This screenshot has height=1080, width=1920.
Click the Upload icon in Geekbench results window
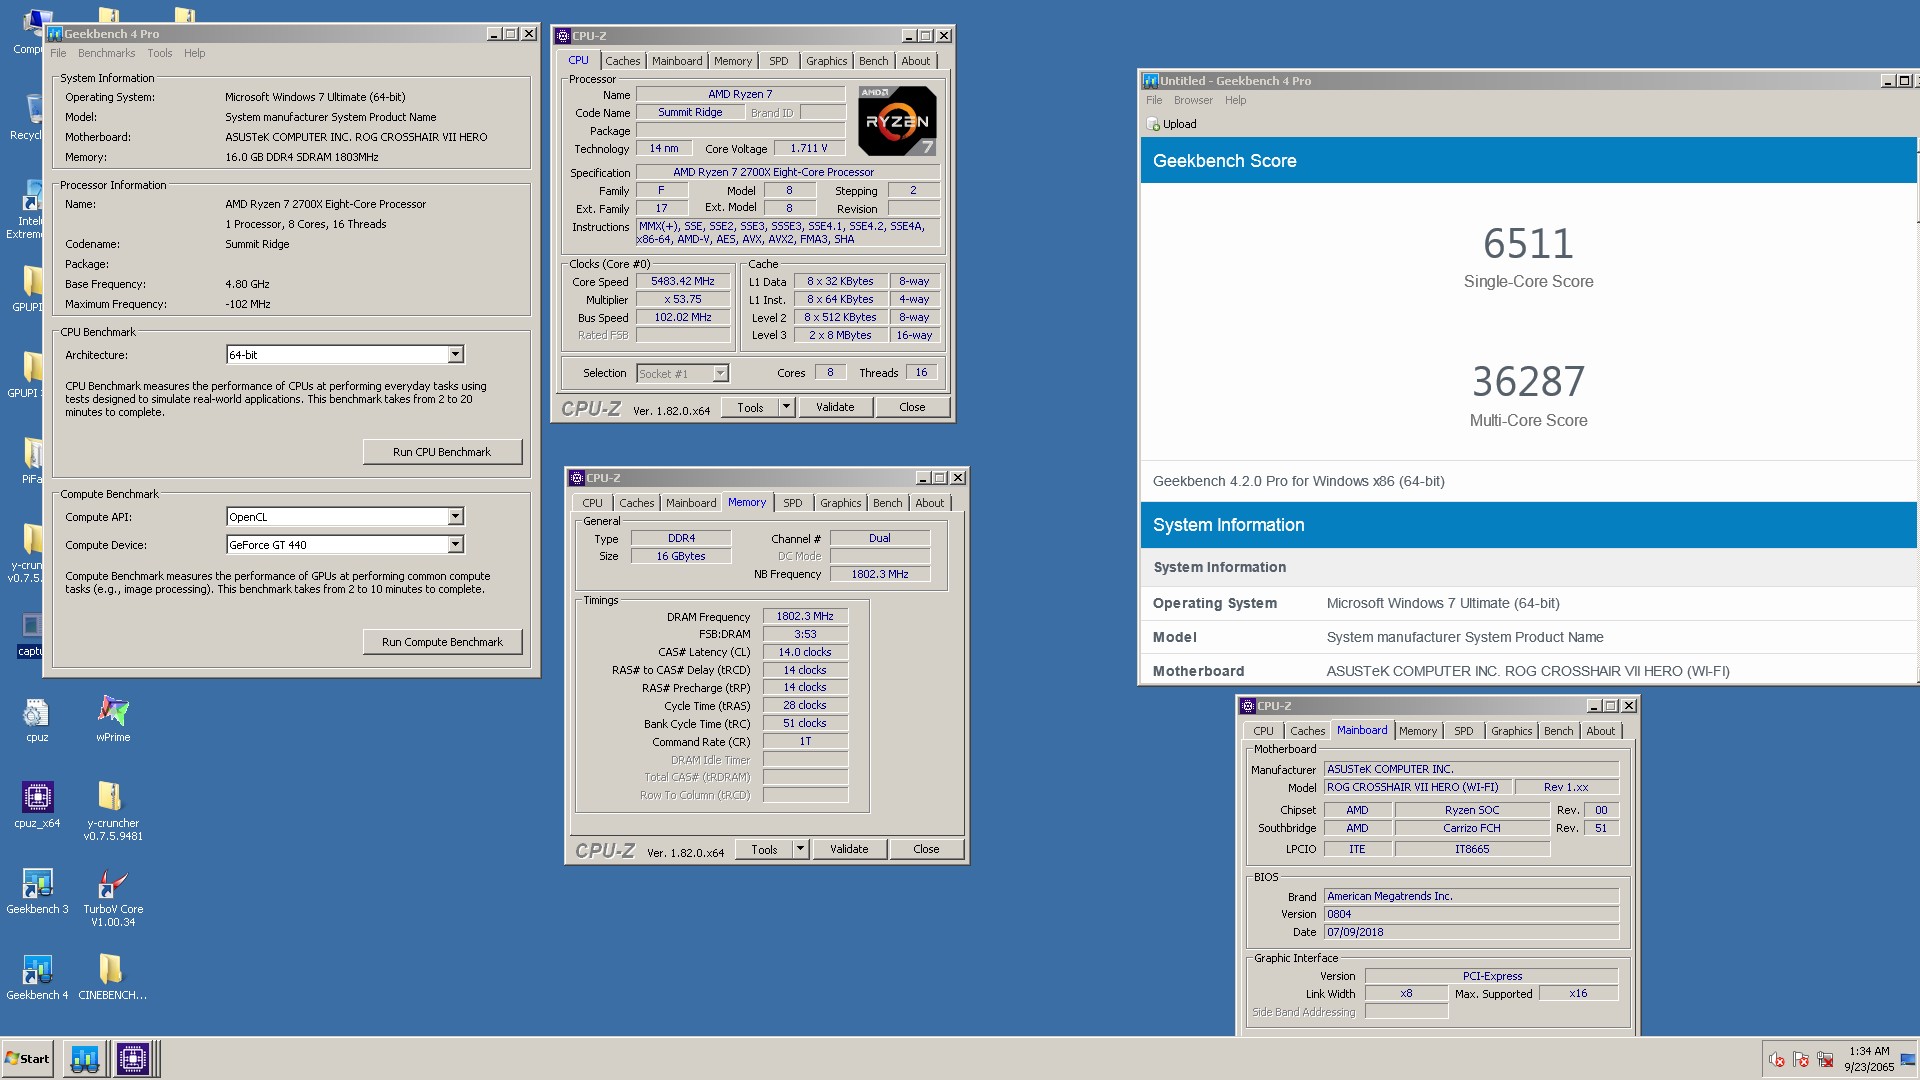click(1152, 125)
